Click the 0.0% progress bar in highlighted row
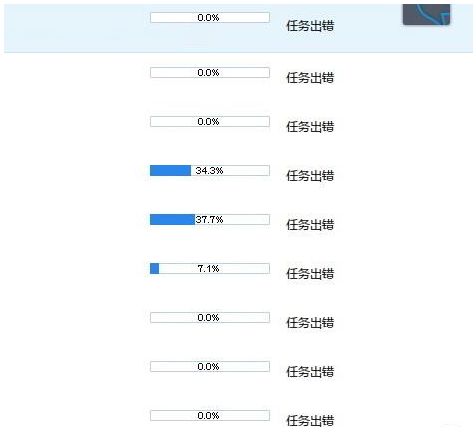 coord(210,17)
